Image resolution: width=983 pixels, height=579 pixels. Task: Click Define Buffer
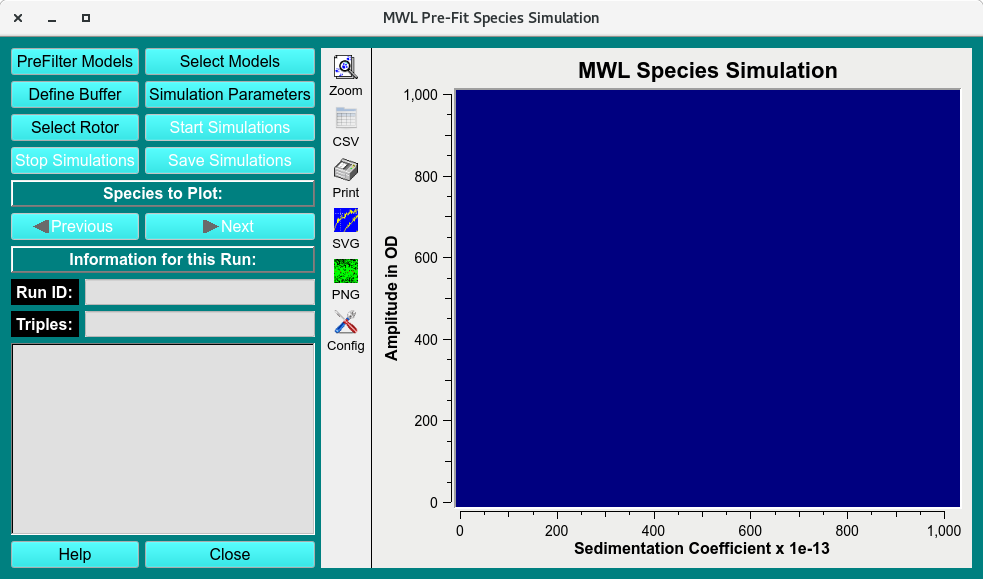(x=74, y=94)
